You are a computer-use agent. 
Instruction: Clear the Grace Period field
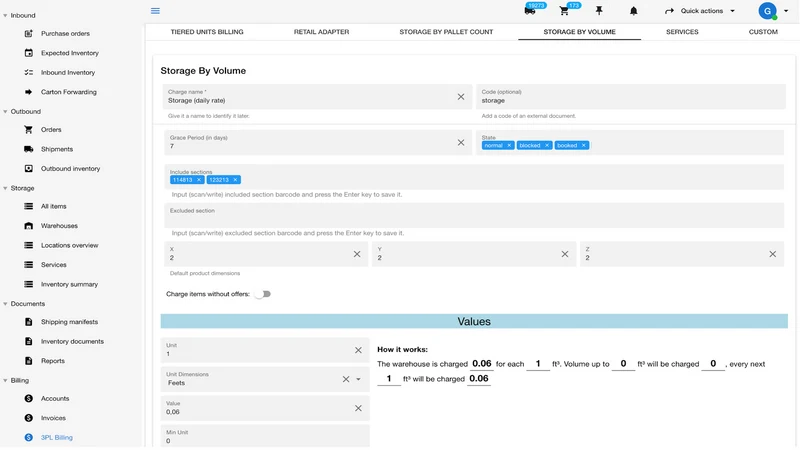pos(461,142)
